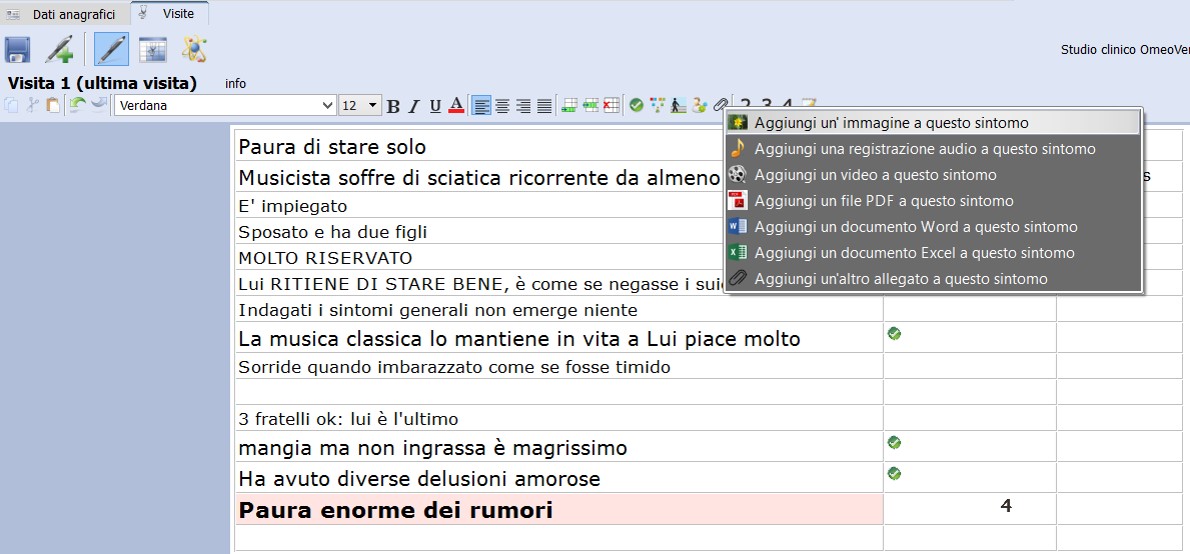Click the red font color button

(456, 106)
